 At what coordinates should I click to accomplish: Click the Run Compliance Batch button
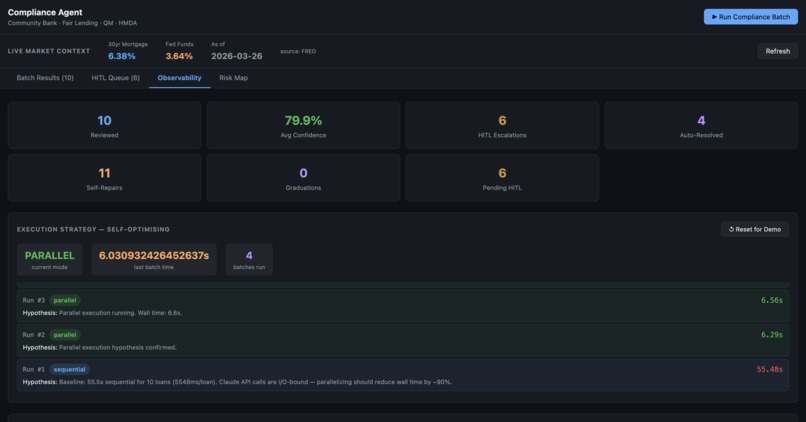(x=750, y=17)
